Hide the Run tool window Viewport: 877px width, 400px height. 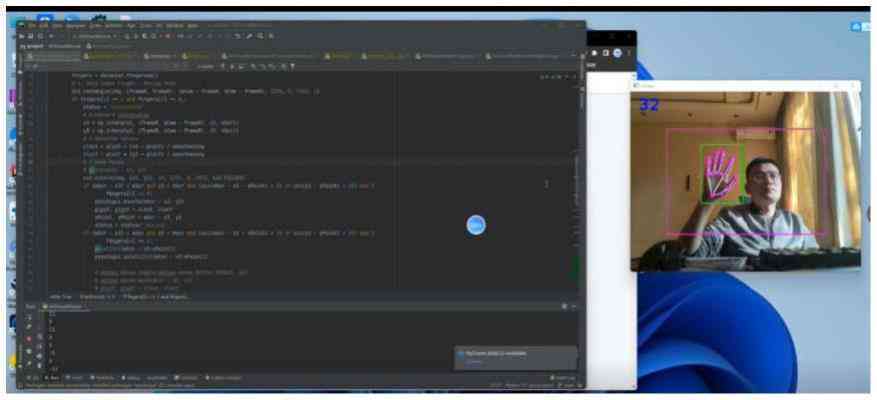[574, 307]
